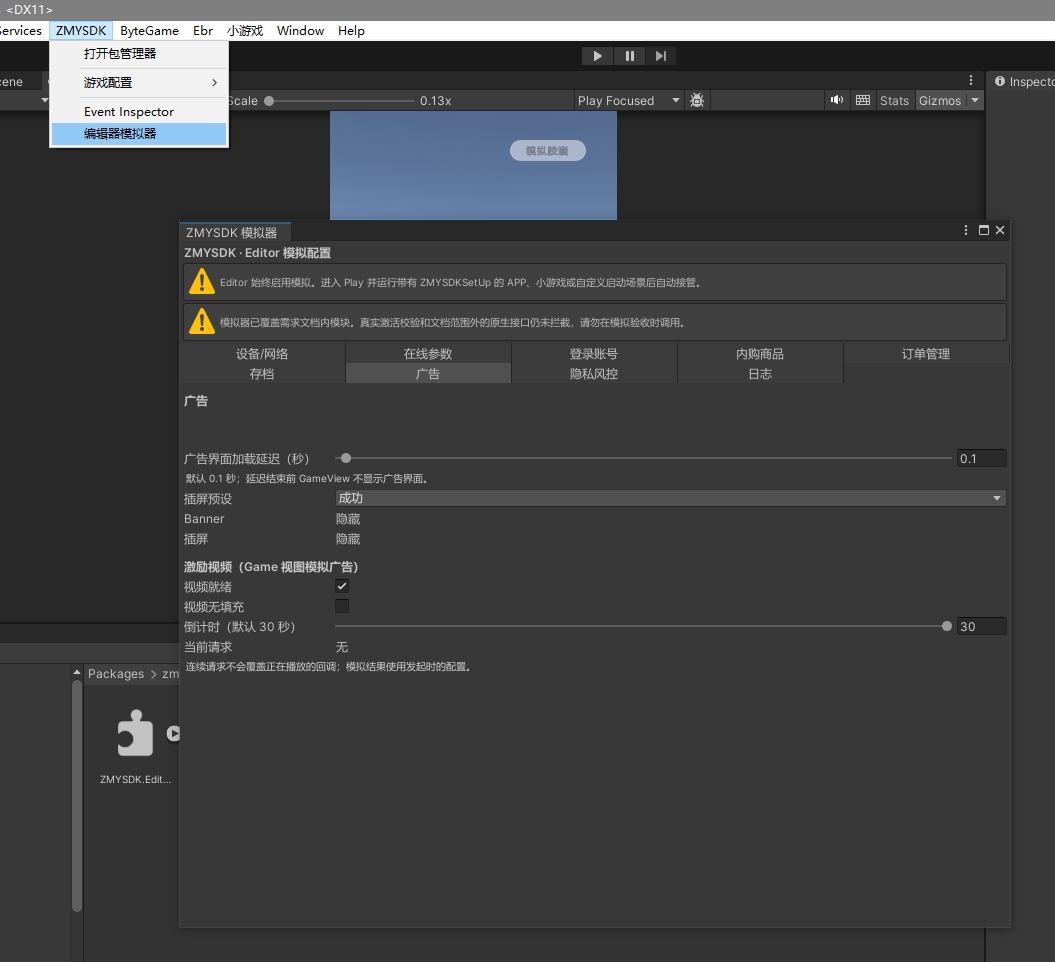
Task: Click the countdown value field 30
Action: [982, 626]
